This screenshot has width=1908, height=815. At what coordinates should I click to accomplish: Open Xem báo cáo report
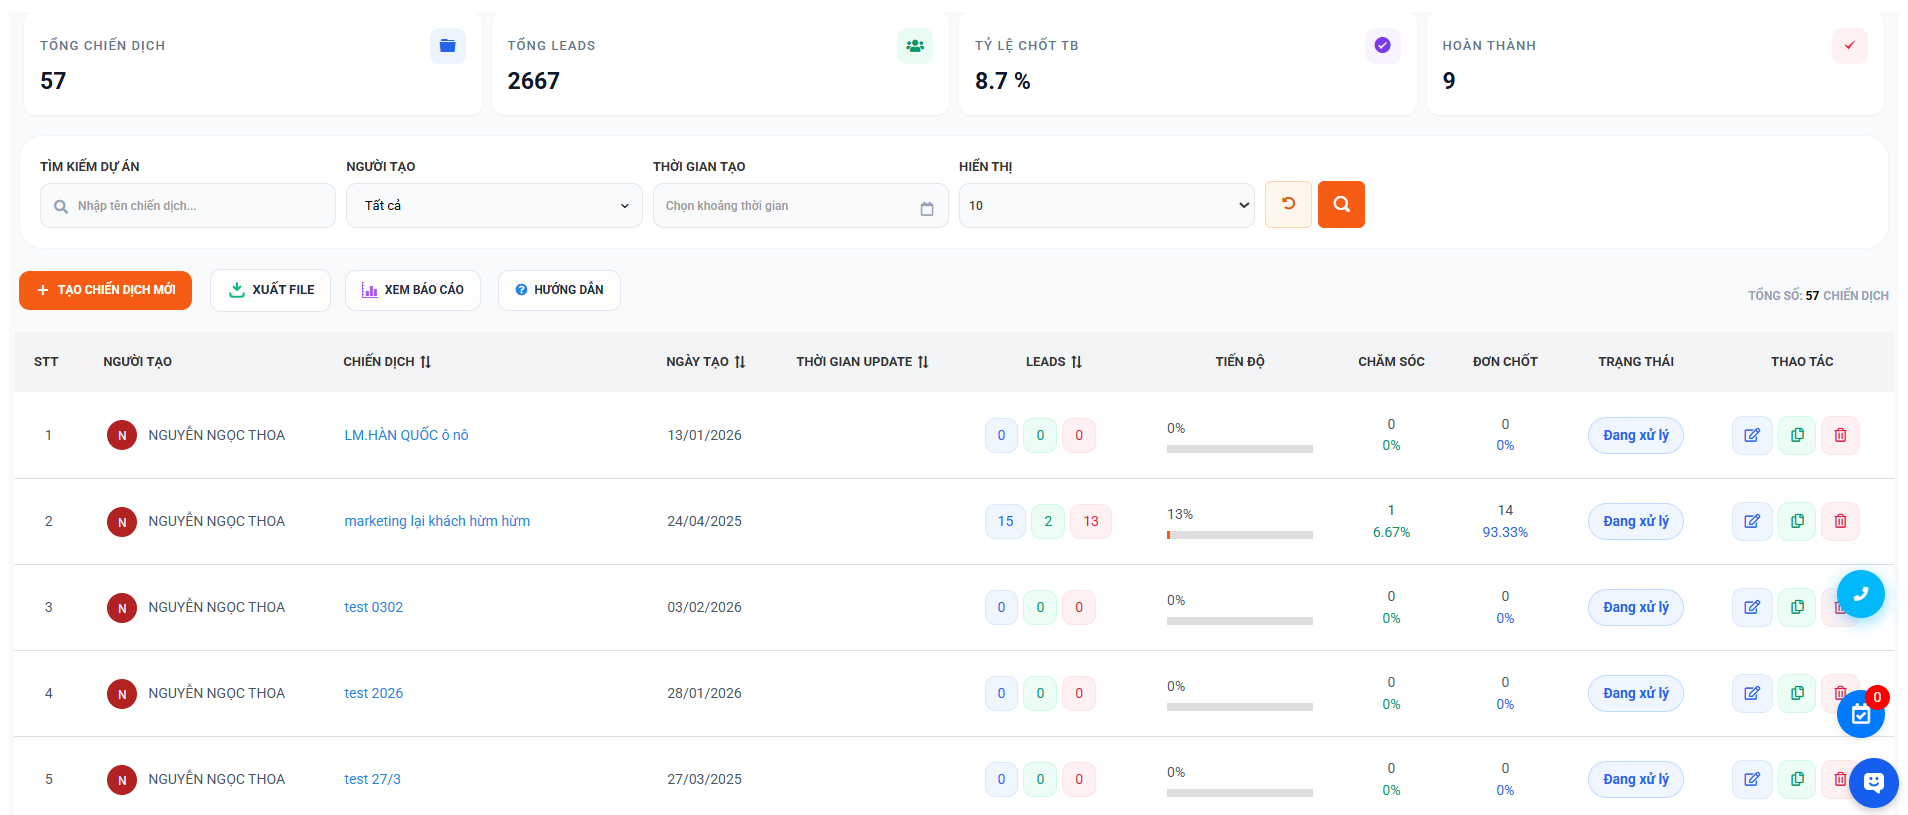tap(412, 290)
